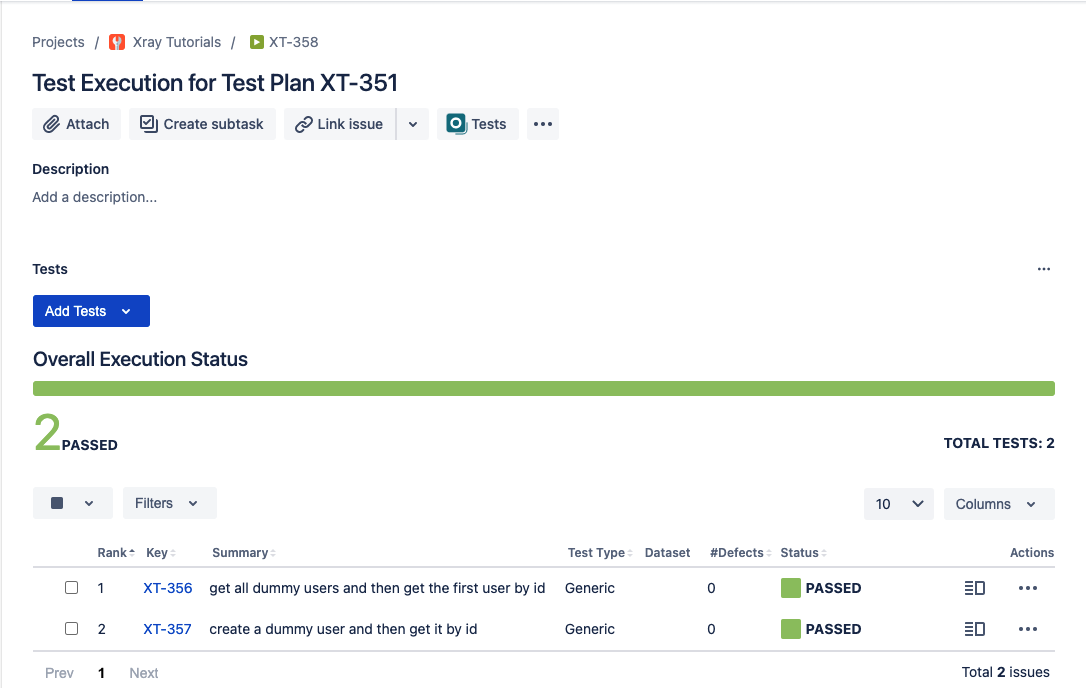Open XT-358 breadcrumb link
1086x688 pixels.
[x=294, y=42]
